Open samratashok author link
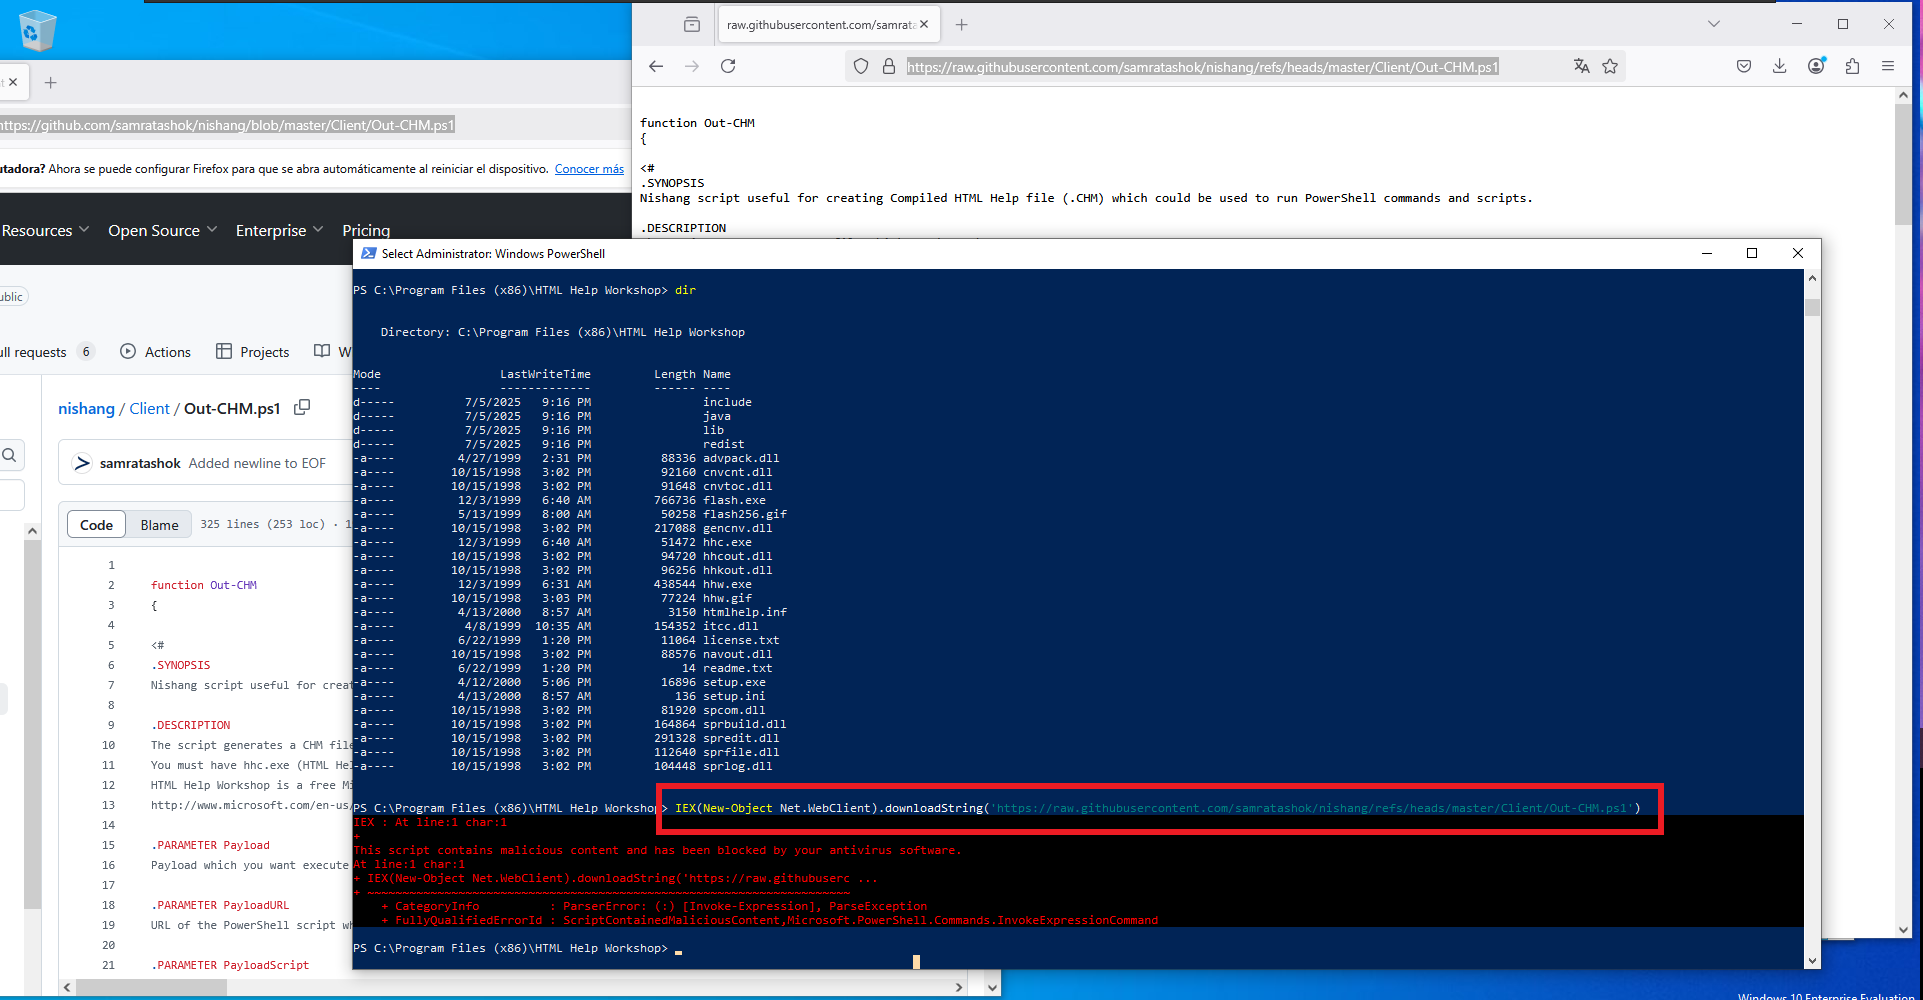Screen dimensions: 1923x1000 (140, 463)
